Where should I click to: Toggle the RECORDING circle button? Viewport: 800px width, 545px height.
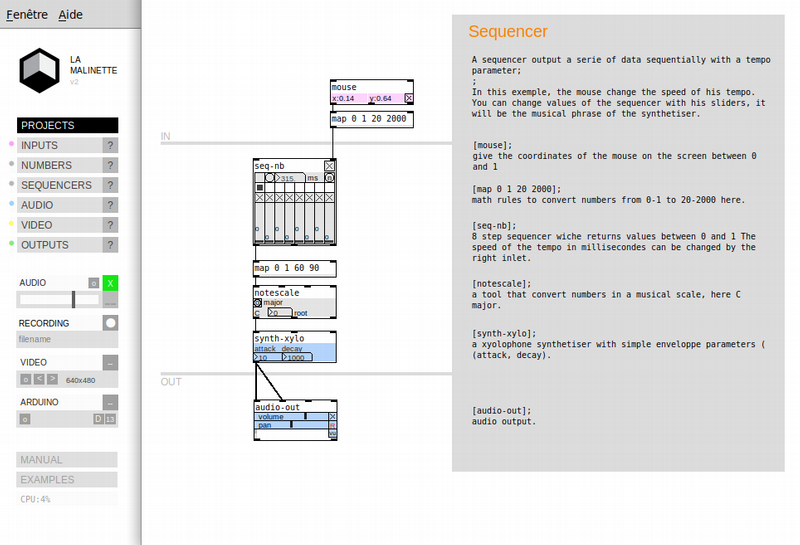pyautogui.click(x=110, y=323)
